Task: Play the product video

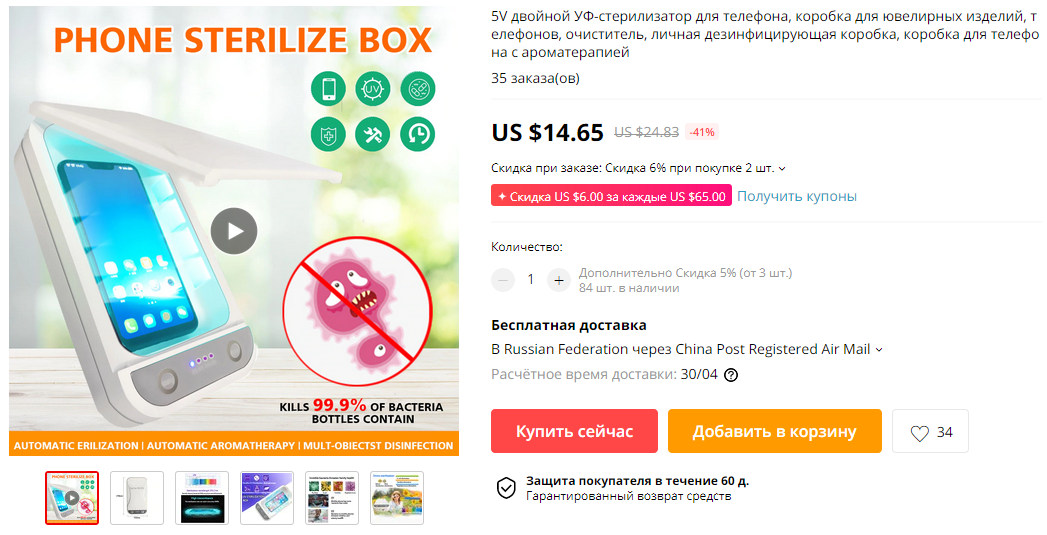Action: click(234, 230)
